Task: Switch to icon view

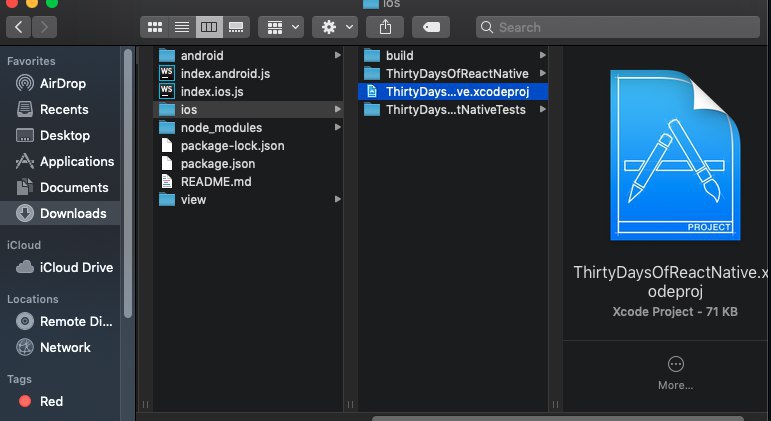Action: click(155, 27)
